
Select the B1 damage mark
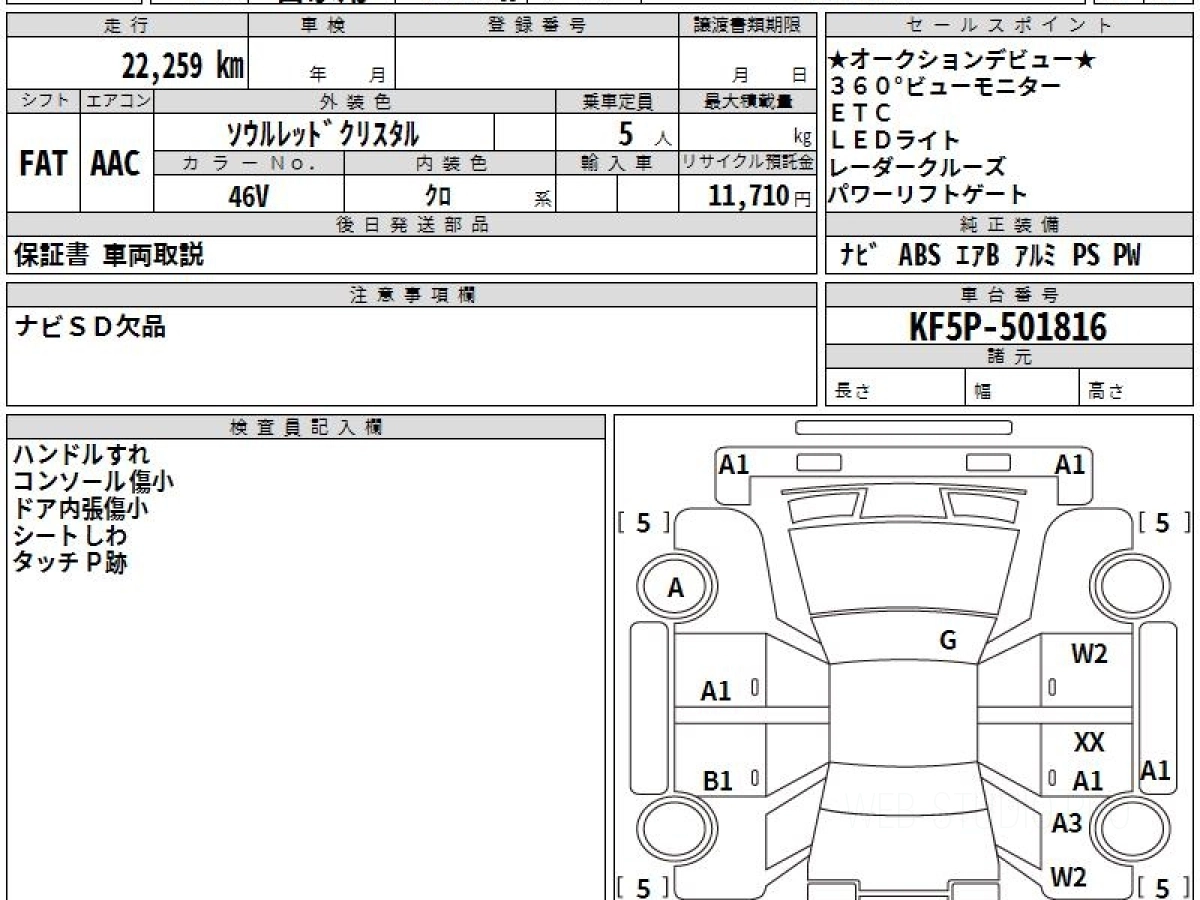point(717,781)
